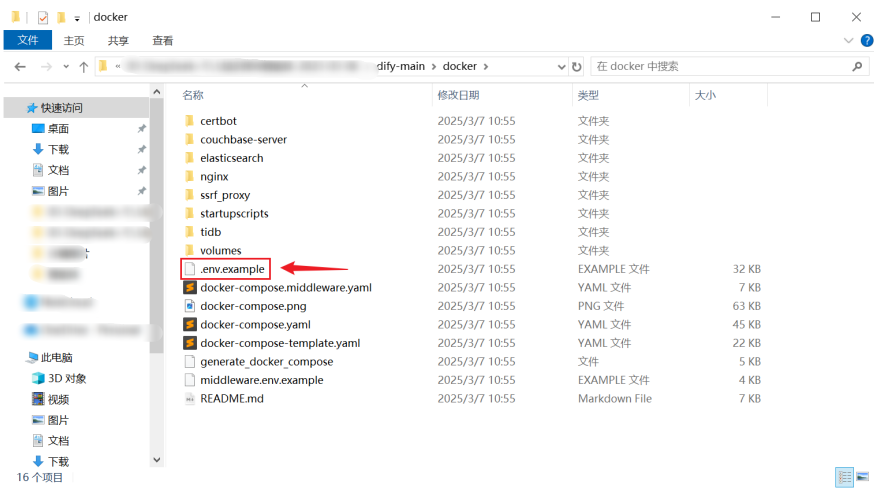Select generate_docker_compose file icon
Image resolution: width=874 pixels, height=492 pixels.
190,362
